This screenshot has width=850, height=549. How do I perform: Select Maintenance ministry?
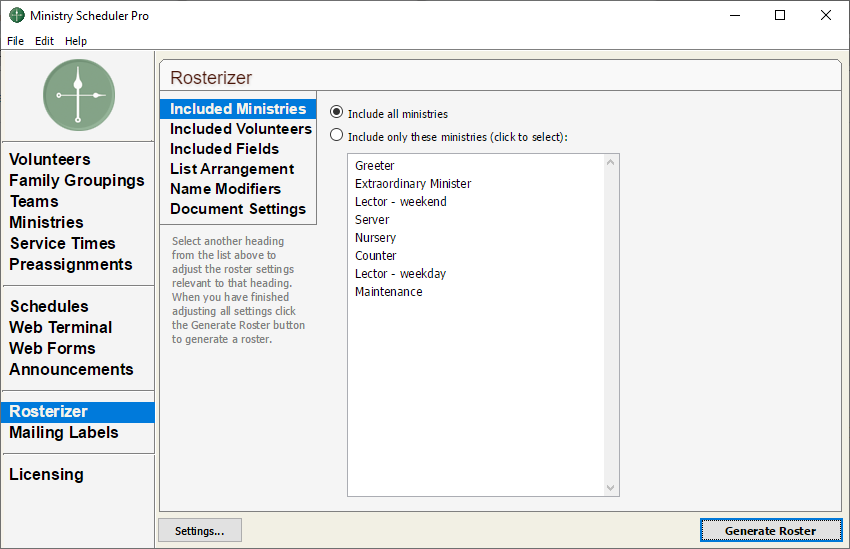tap(389, 292)
